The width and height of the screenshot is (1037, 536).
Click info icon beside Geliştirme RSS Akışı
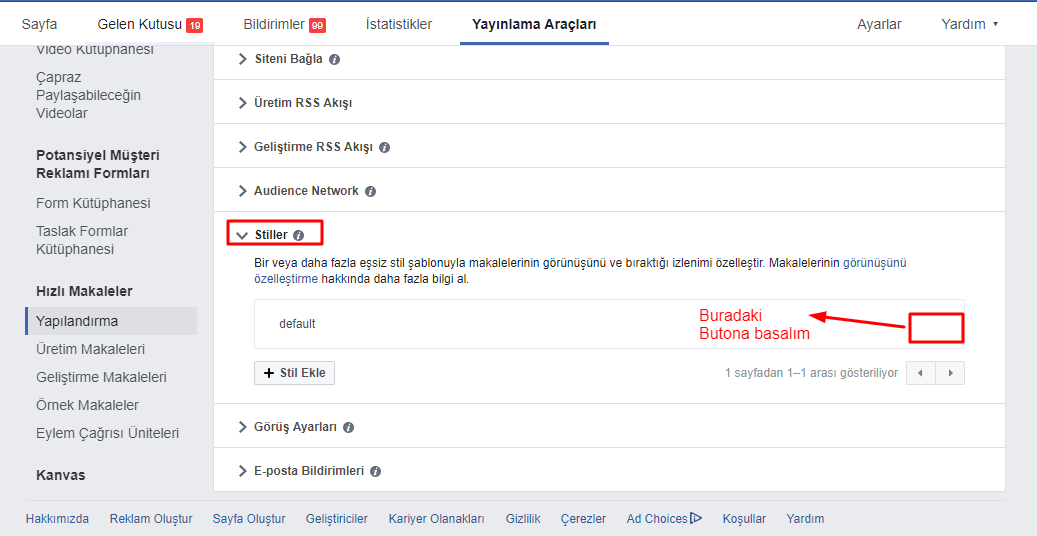385,147
